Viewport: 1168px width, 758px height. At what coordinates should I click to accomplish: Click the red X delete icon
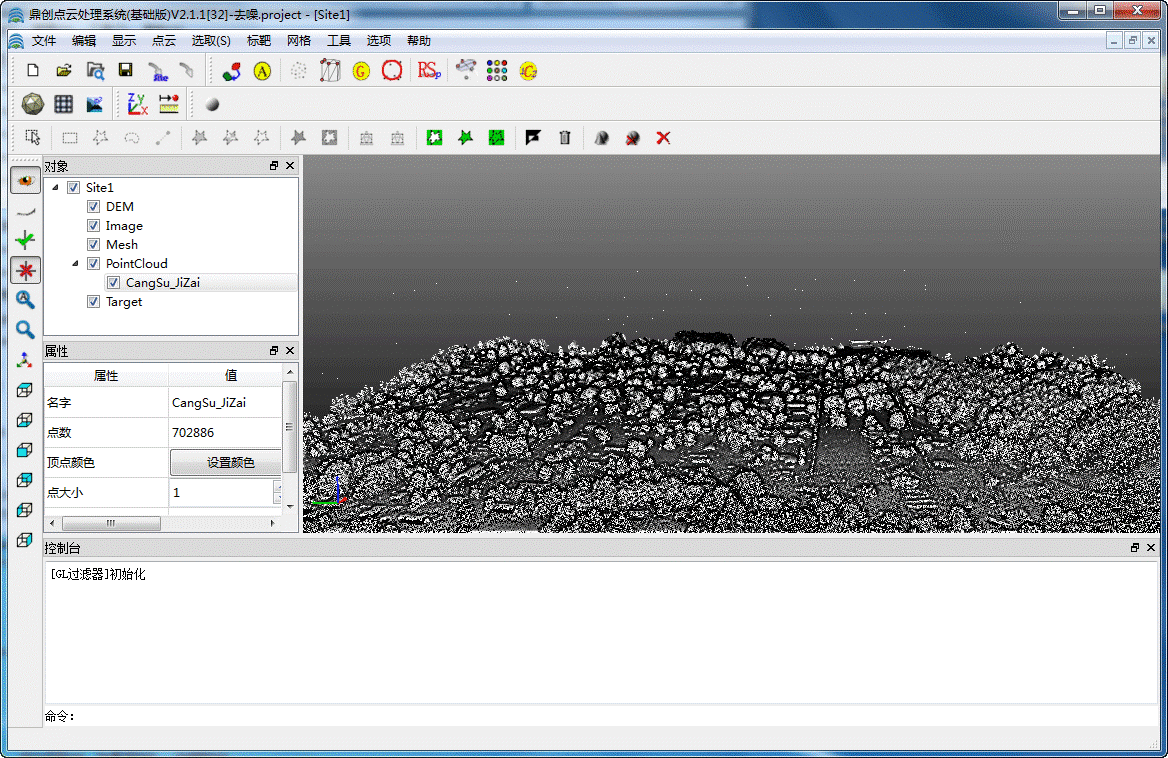[663, 138]
